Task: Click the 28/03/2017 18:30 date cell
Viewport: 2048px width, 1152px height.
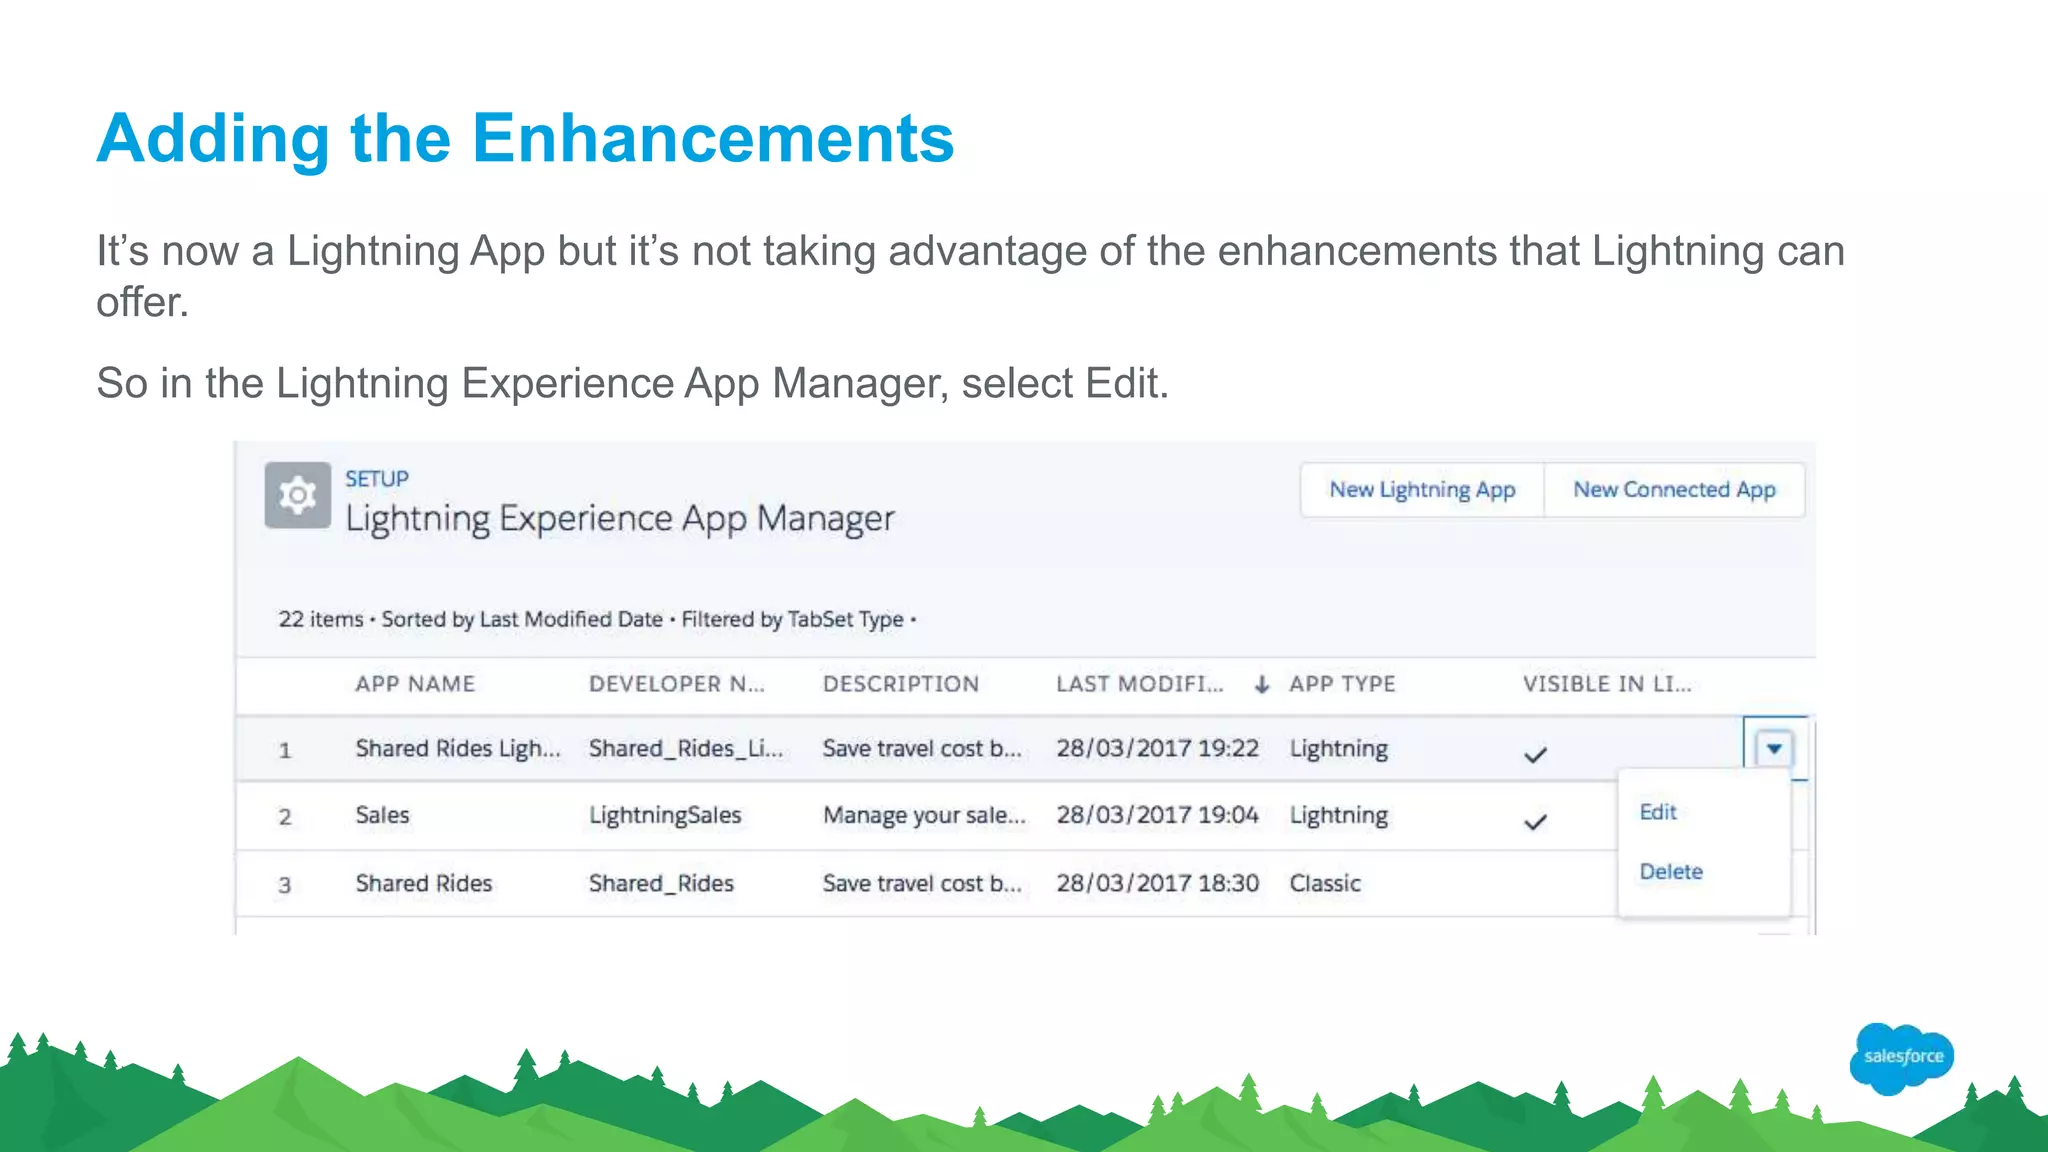Action: [x=1157, y=883]
